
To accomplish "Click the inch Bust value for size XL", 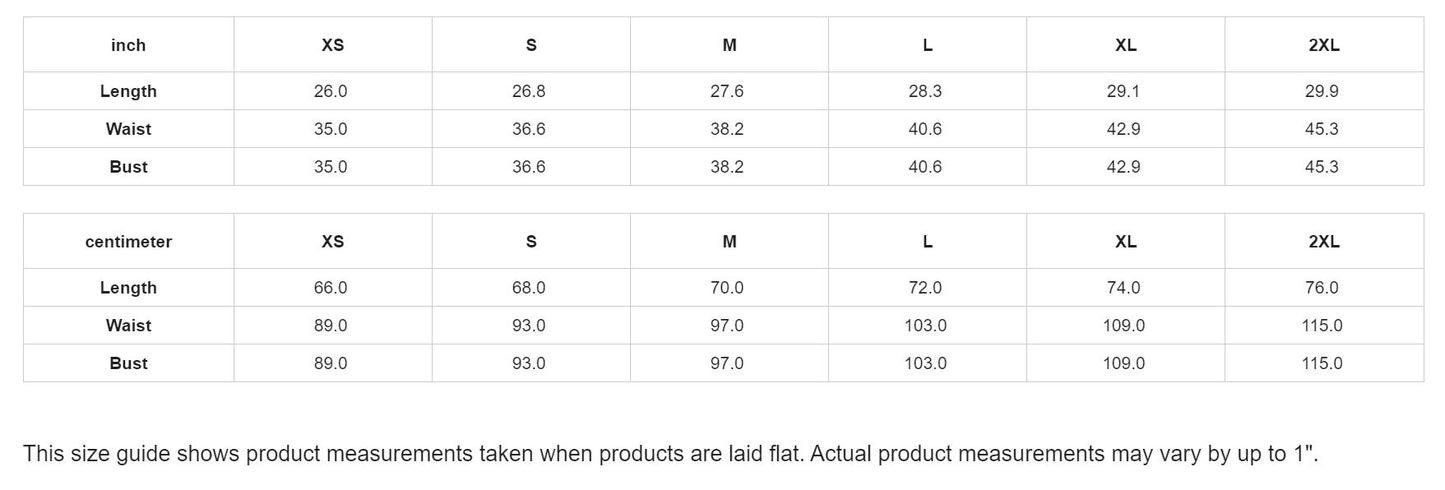I will pos(1123,167).
